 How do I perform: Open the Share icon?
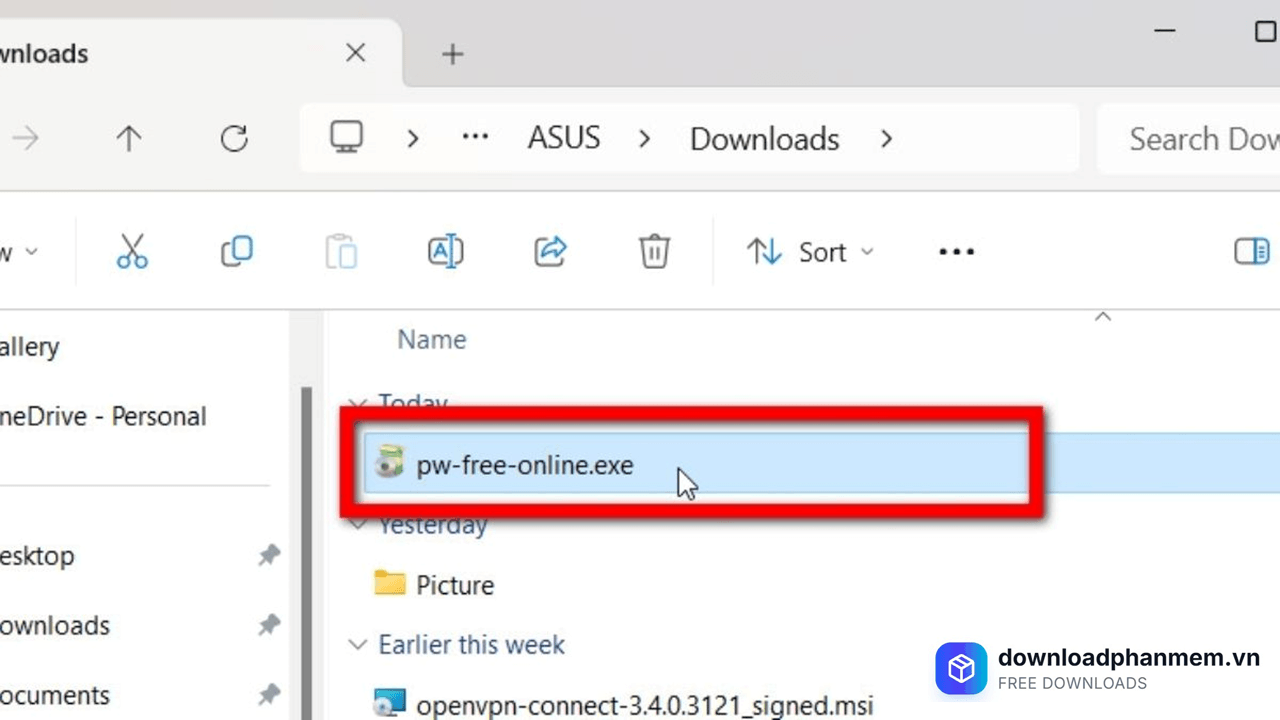(x=549, y=251)
